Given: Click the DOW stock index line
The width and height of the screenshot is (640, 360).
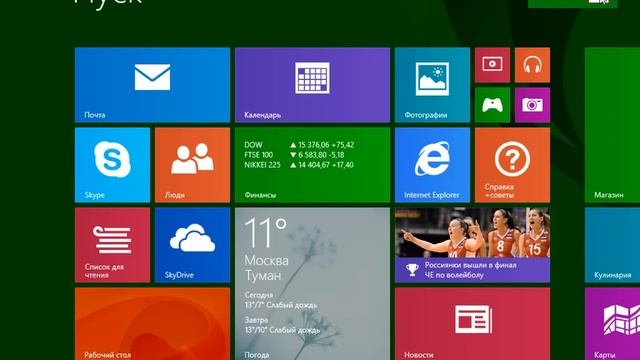Looking at the screenshot, I should click(x=299, y=145).
